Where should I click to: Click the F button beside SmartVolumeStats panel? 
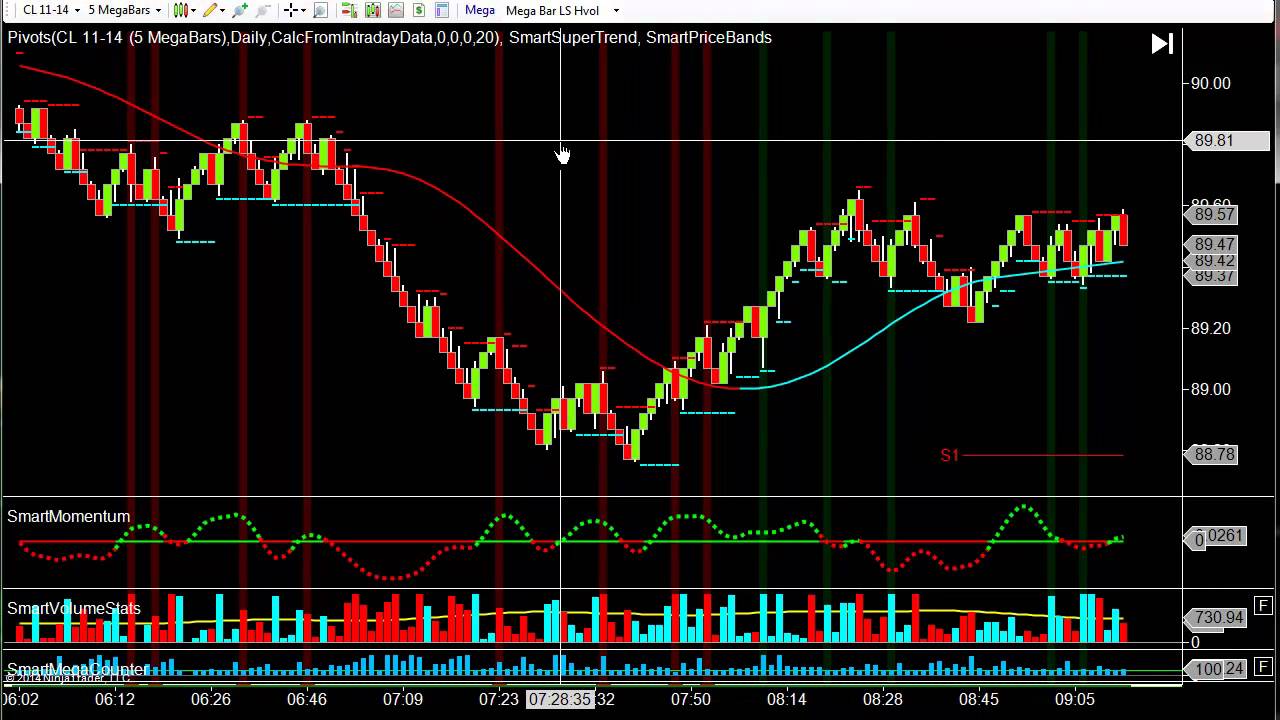click(1263, 605)
